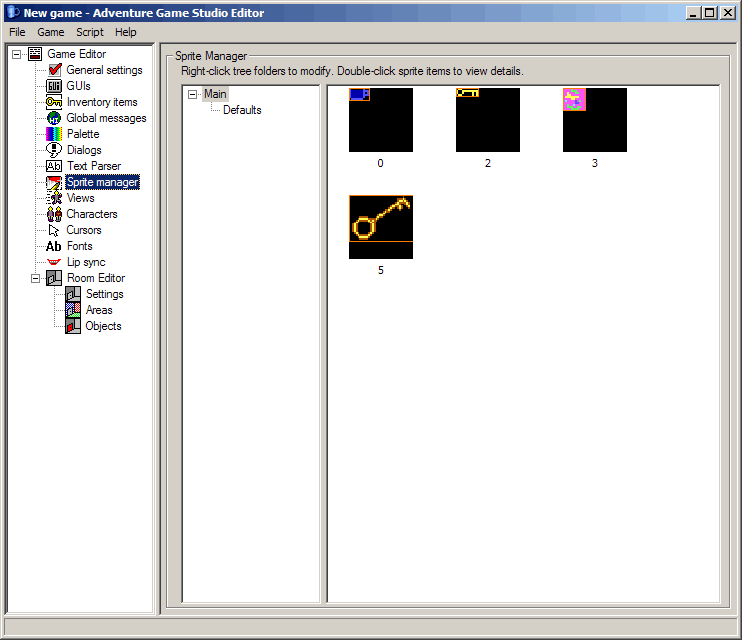Collapse the Room Editor tree node
Viewport: 742px width, 640px height.
(x=35, y=278)
